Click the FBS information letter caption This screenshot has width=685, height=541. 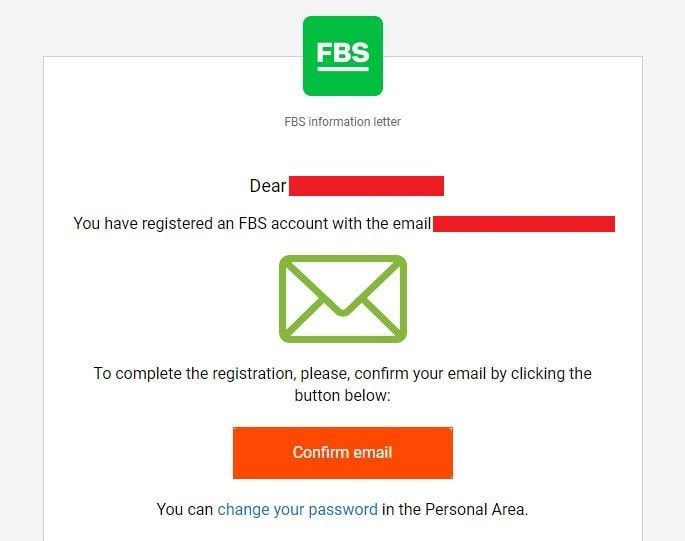point(342,122)
